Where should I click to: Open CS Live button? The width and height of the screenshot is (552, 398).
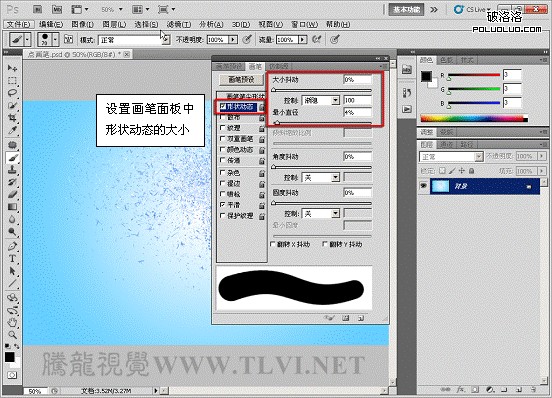point(473,10)
